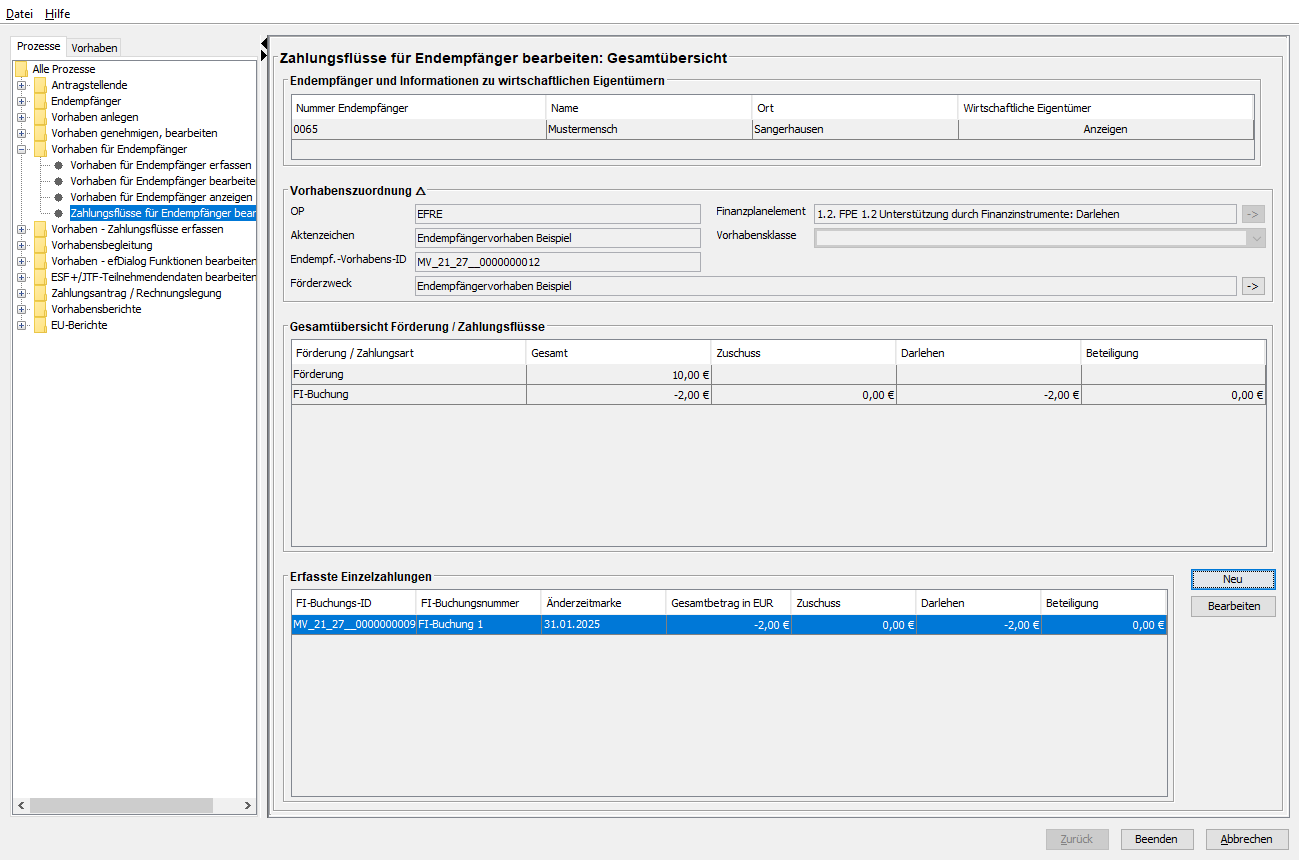Select the Vorhaben genehmigen, bearbeiten folder icon
The width and height of the screenshot is (1299, 860).
coord(40,133)
